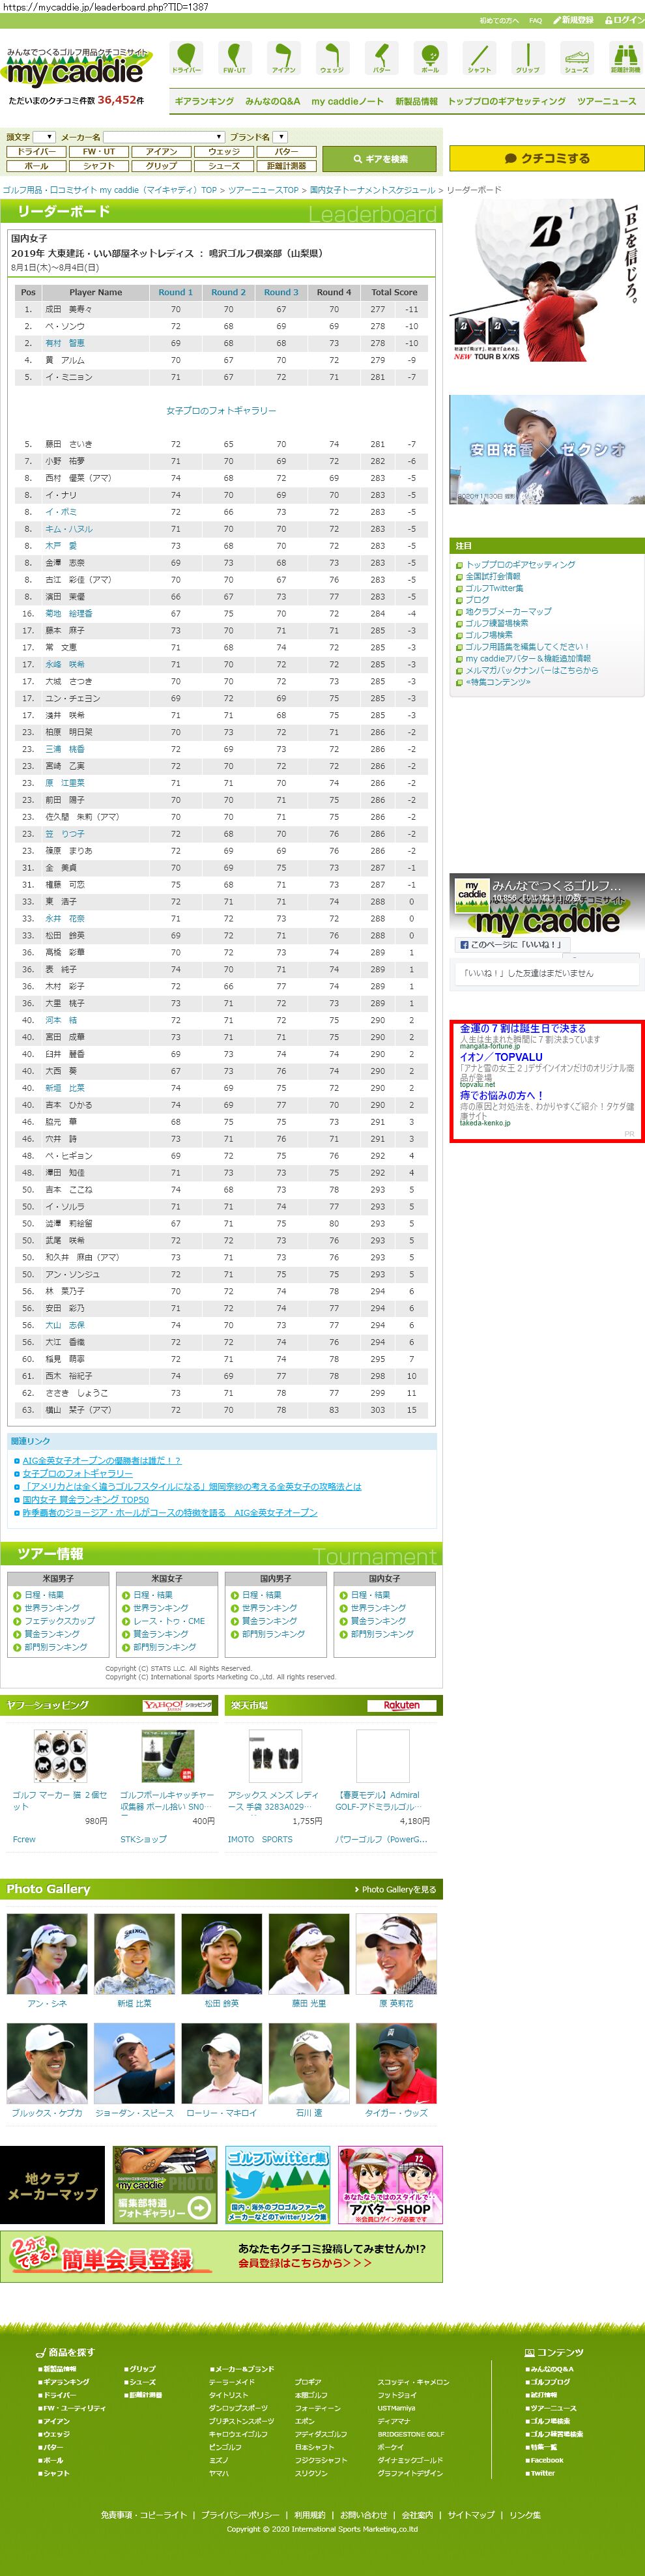Select the ドライバー filter button
The image size is (645, 2576).
click(x=36, y=152)
